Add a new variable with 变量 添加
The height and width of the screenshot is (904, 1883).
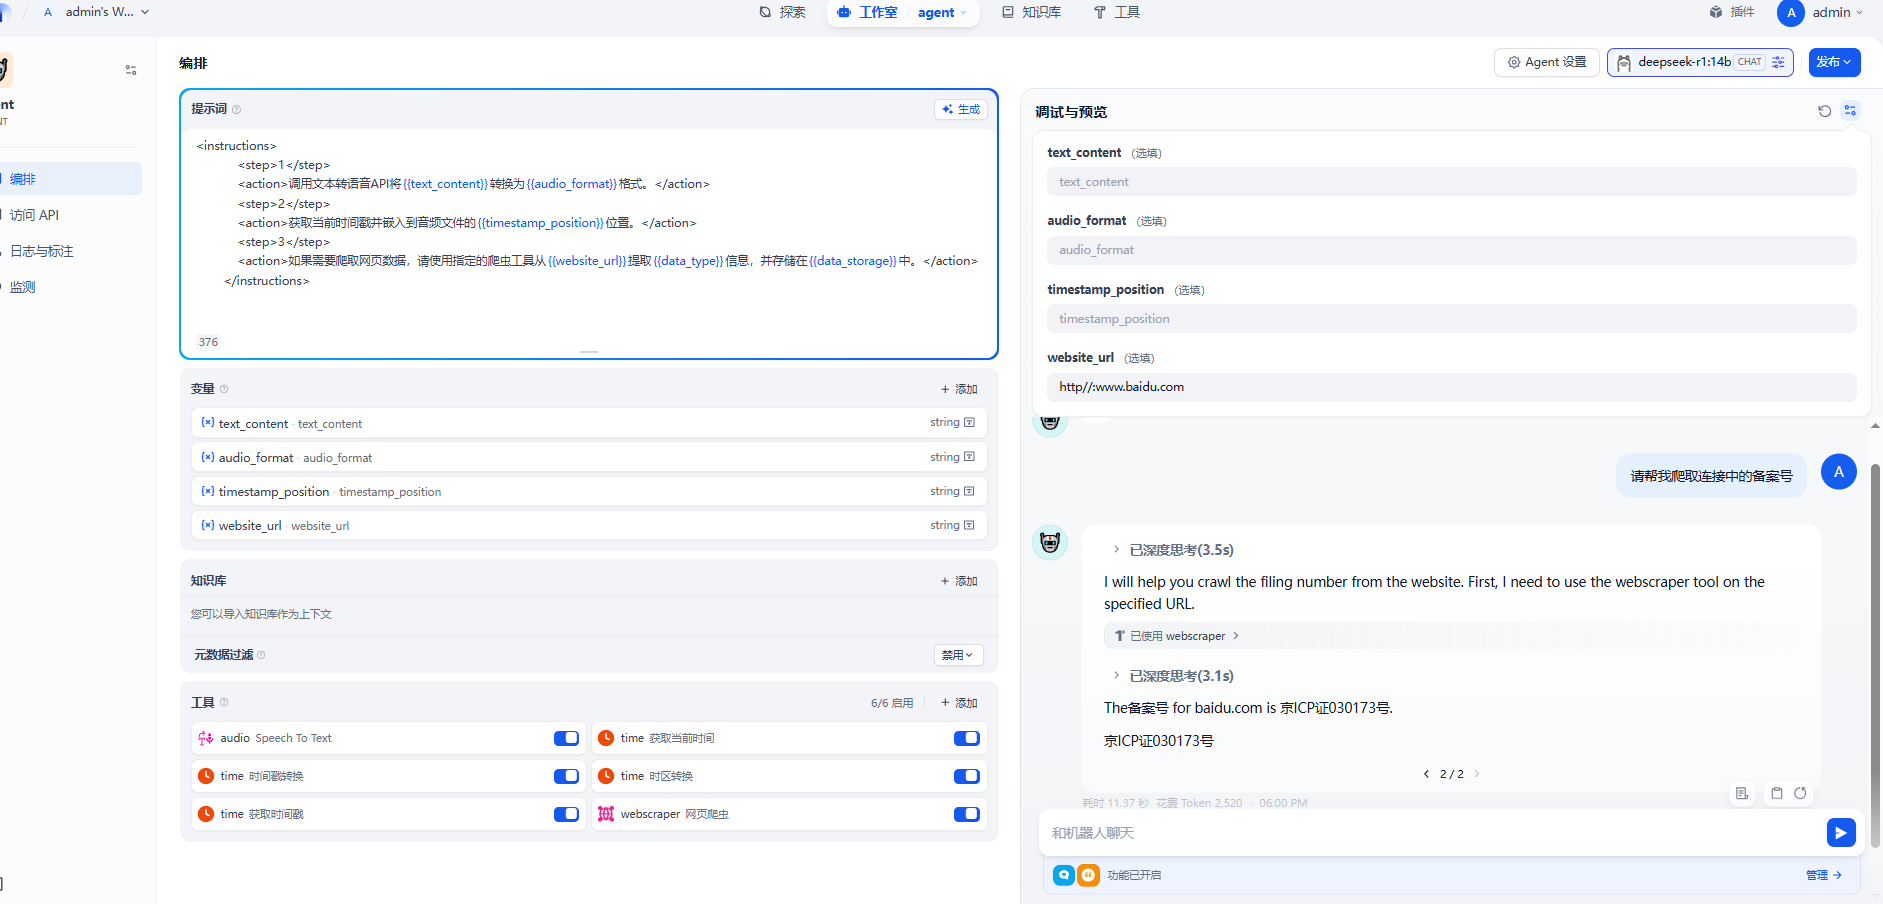click(959, 389)
